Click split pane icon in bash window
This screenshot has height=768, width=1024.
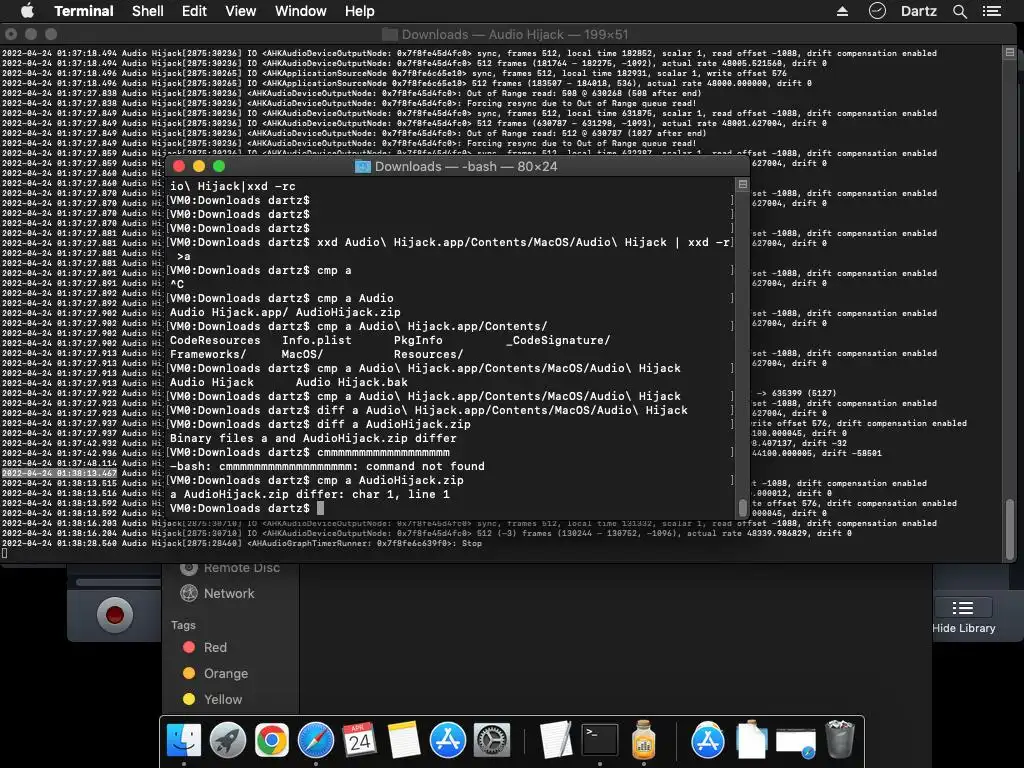coord(743,184)
